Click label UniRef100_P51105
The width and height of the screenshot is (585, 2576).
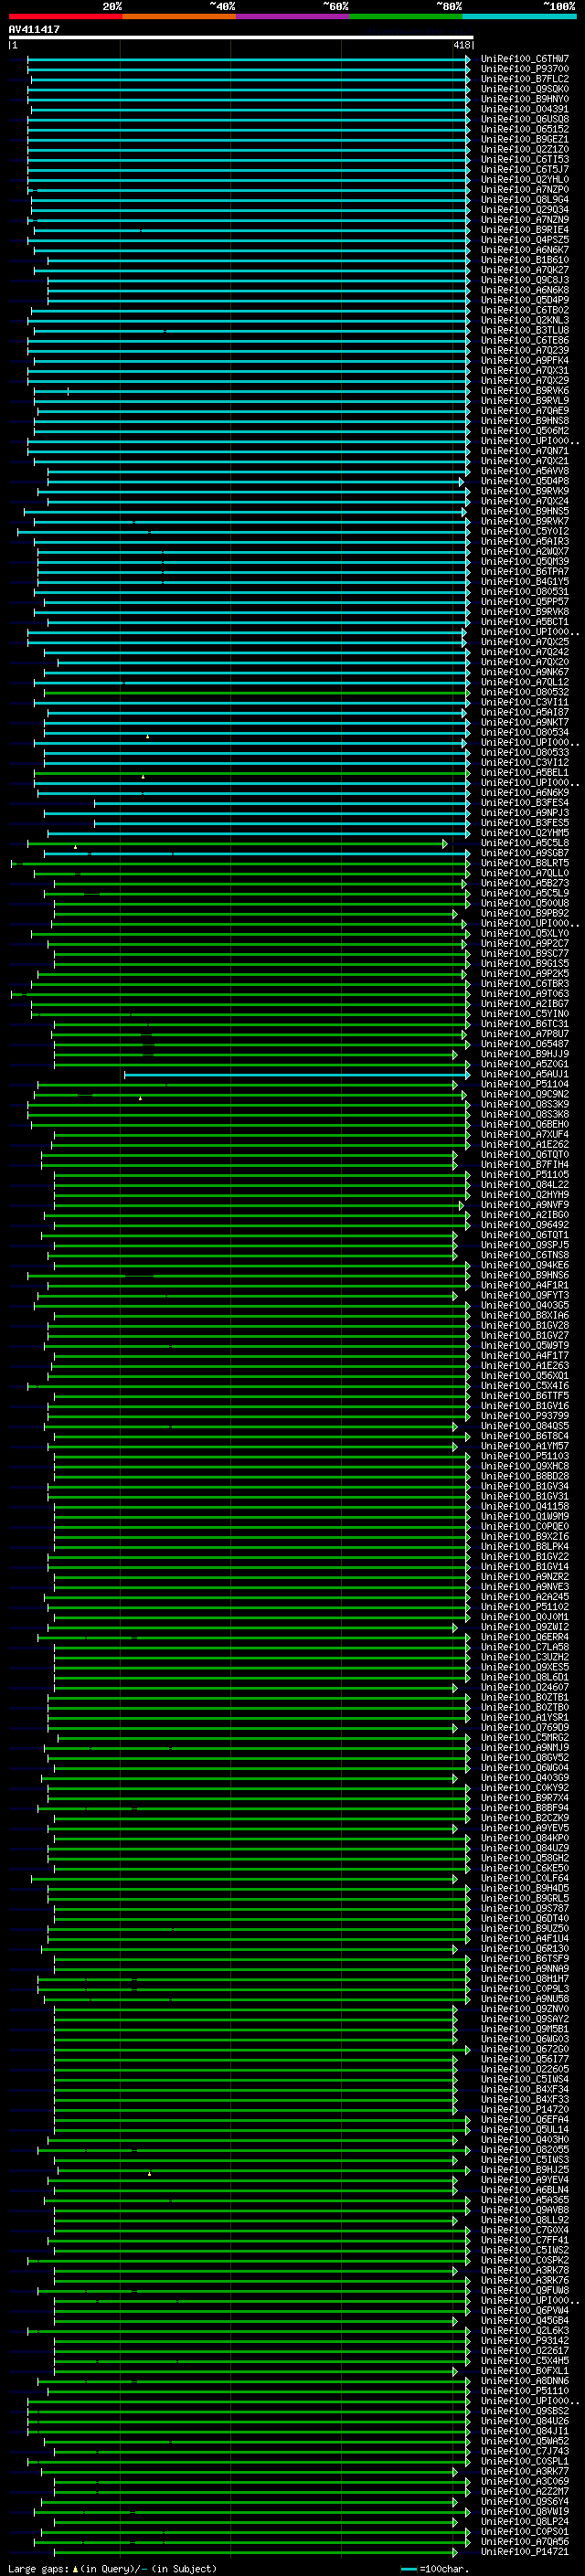click(525, 1175)
